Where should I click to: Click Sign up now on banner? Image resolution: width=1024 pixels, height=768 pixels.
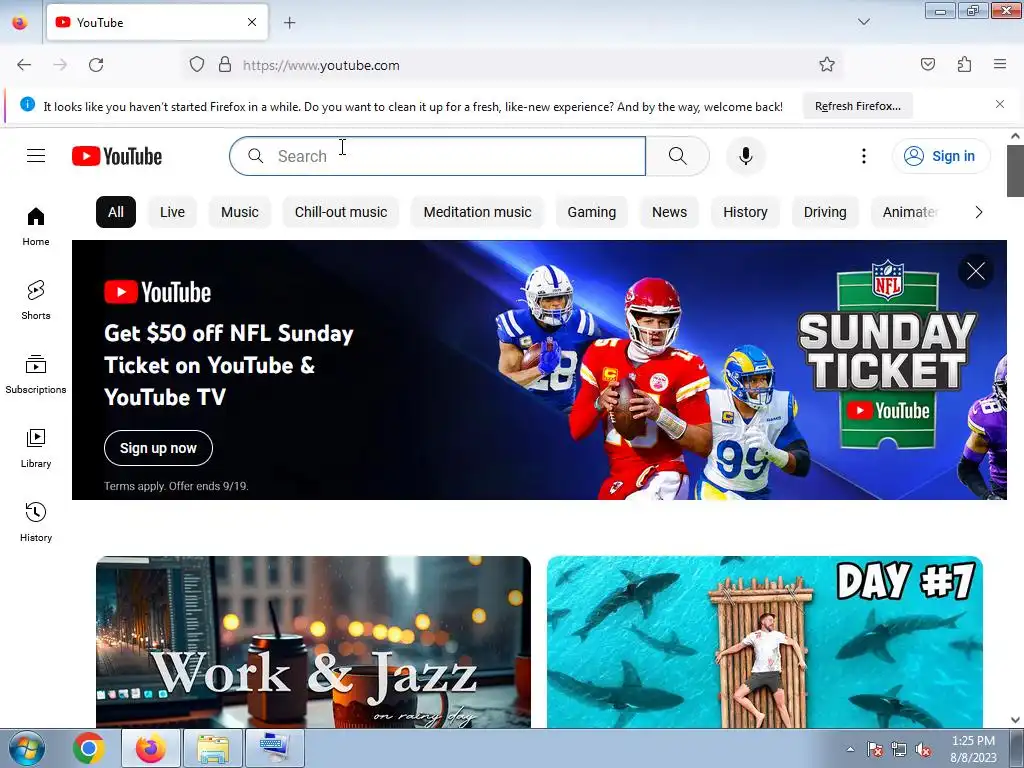point(158,448)
